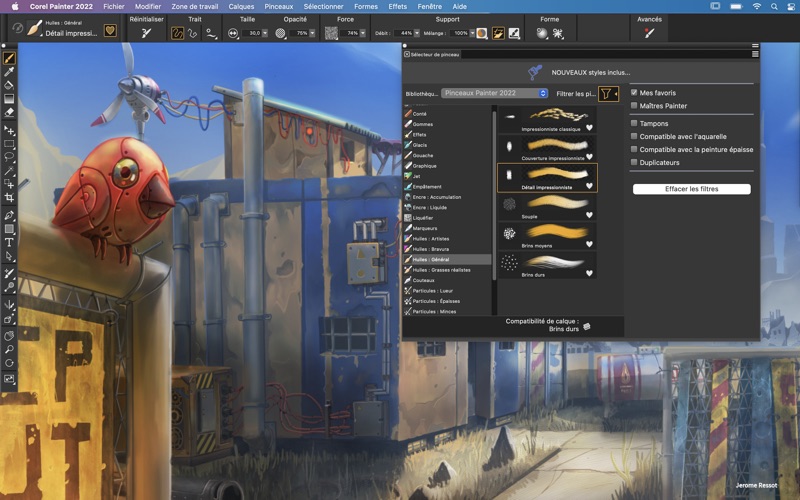
Task: Open the Apple menu
Action: [x=15, y=7]
